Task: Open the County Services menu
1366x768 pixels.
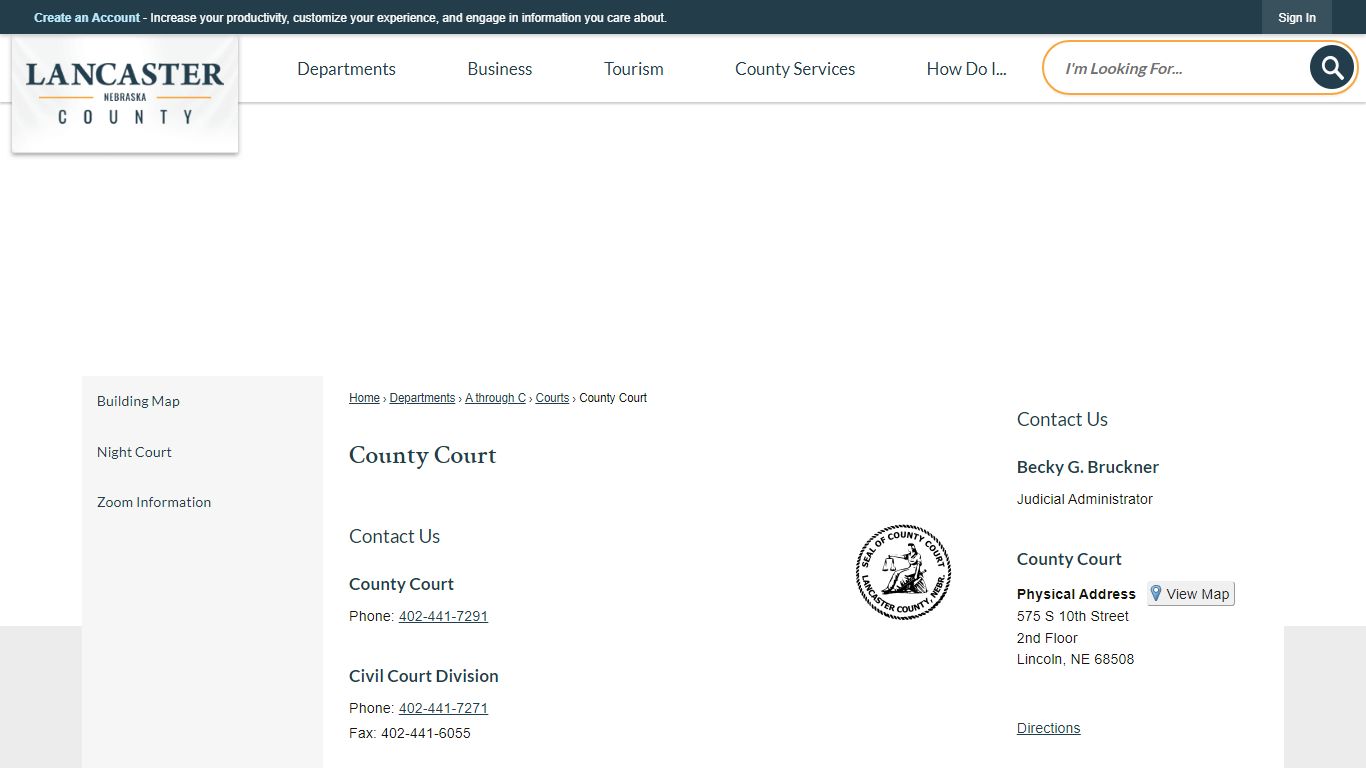Action: point(795,69)
